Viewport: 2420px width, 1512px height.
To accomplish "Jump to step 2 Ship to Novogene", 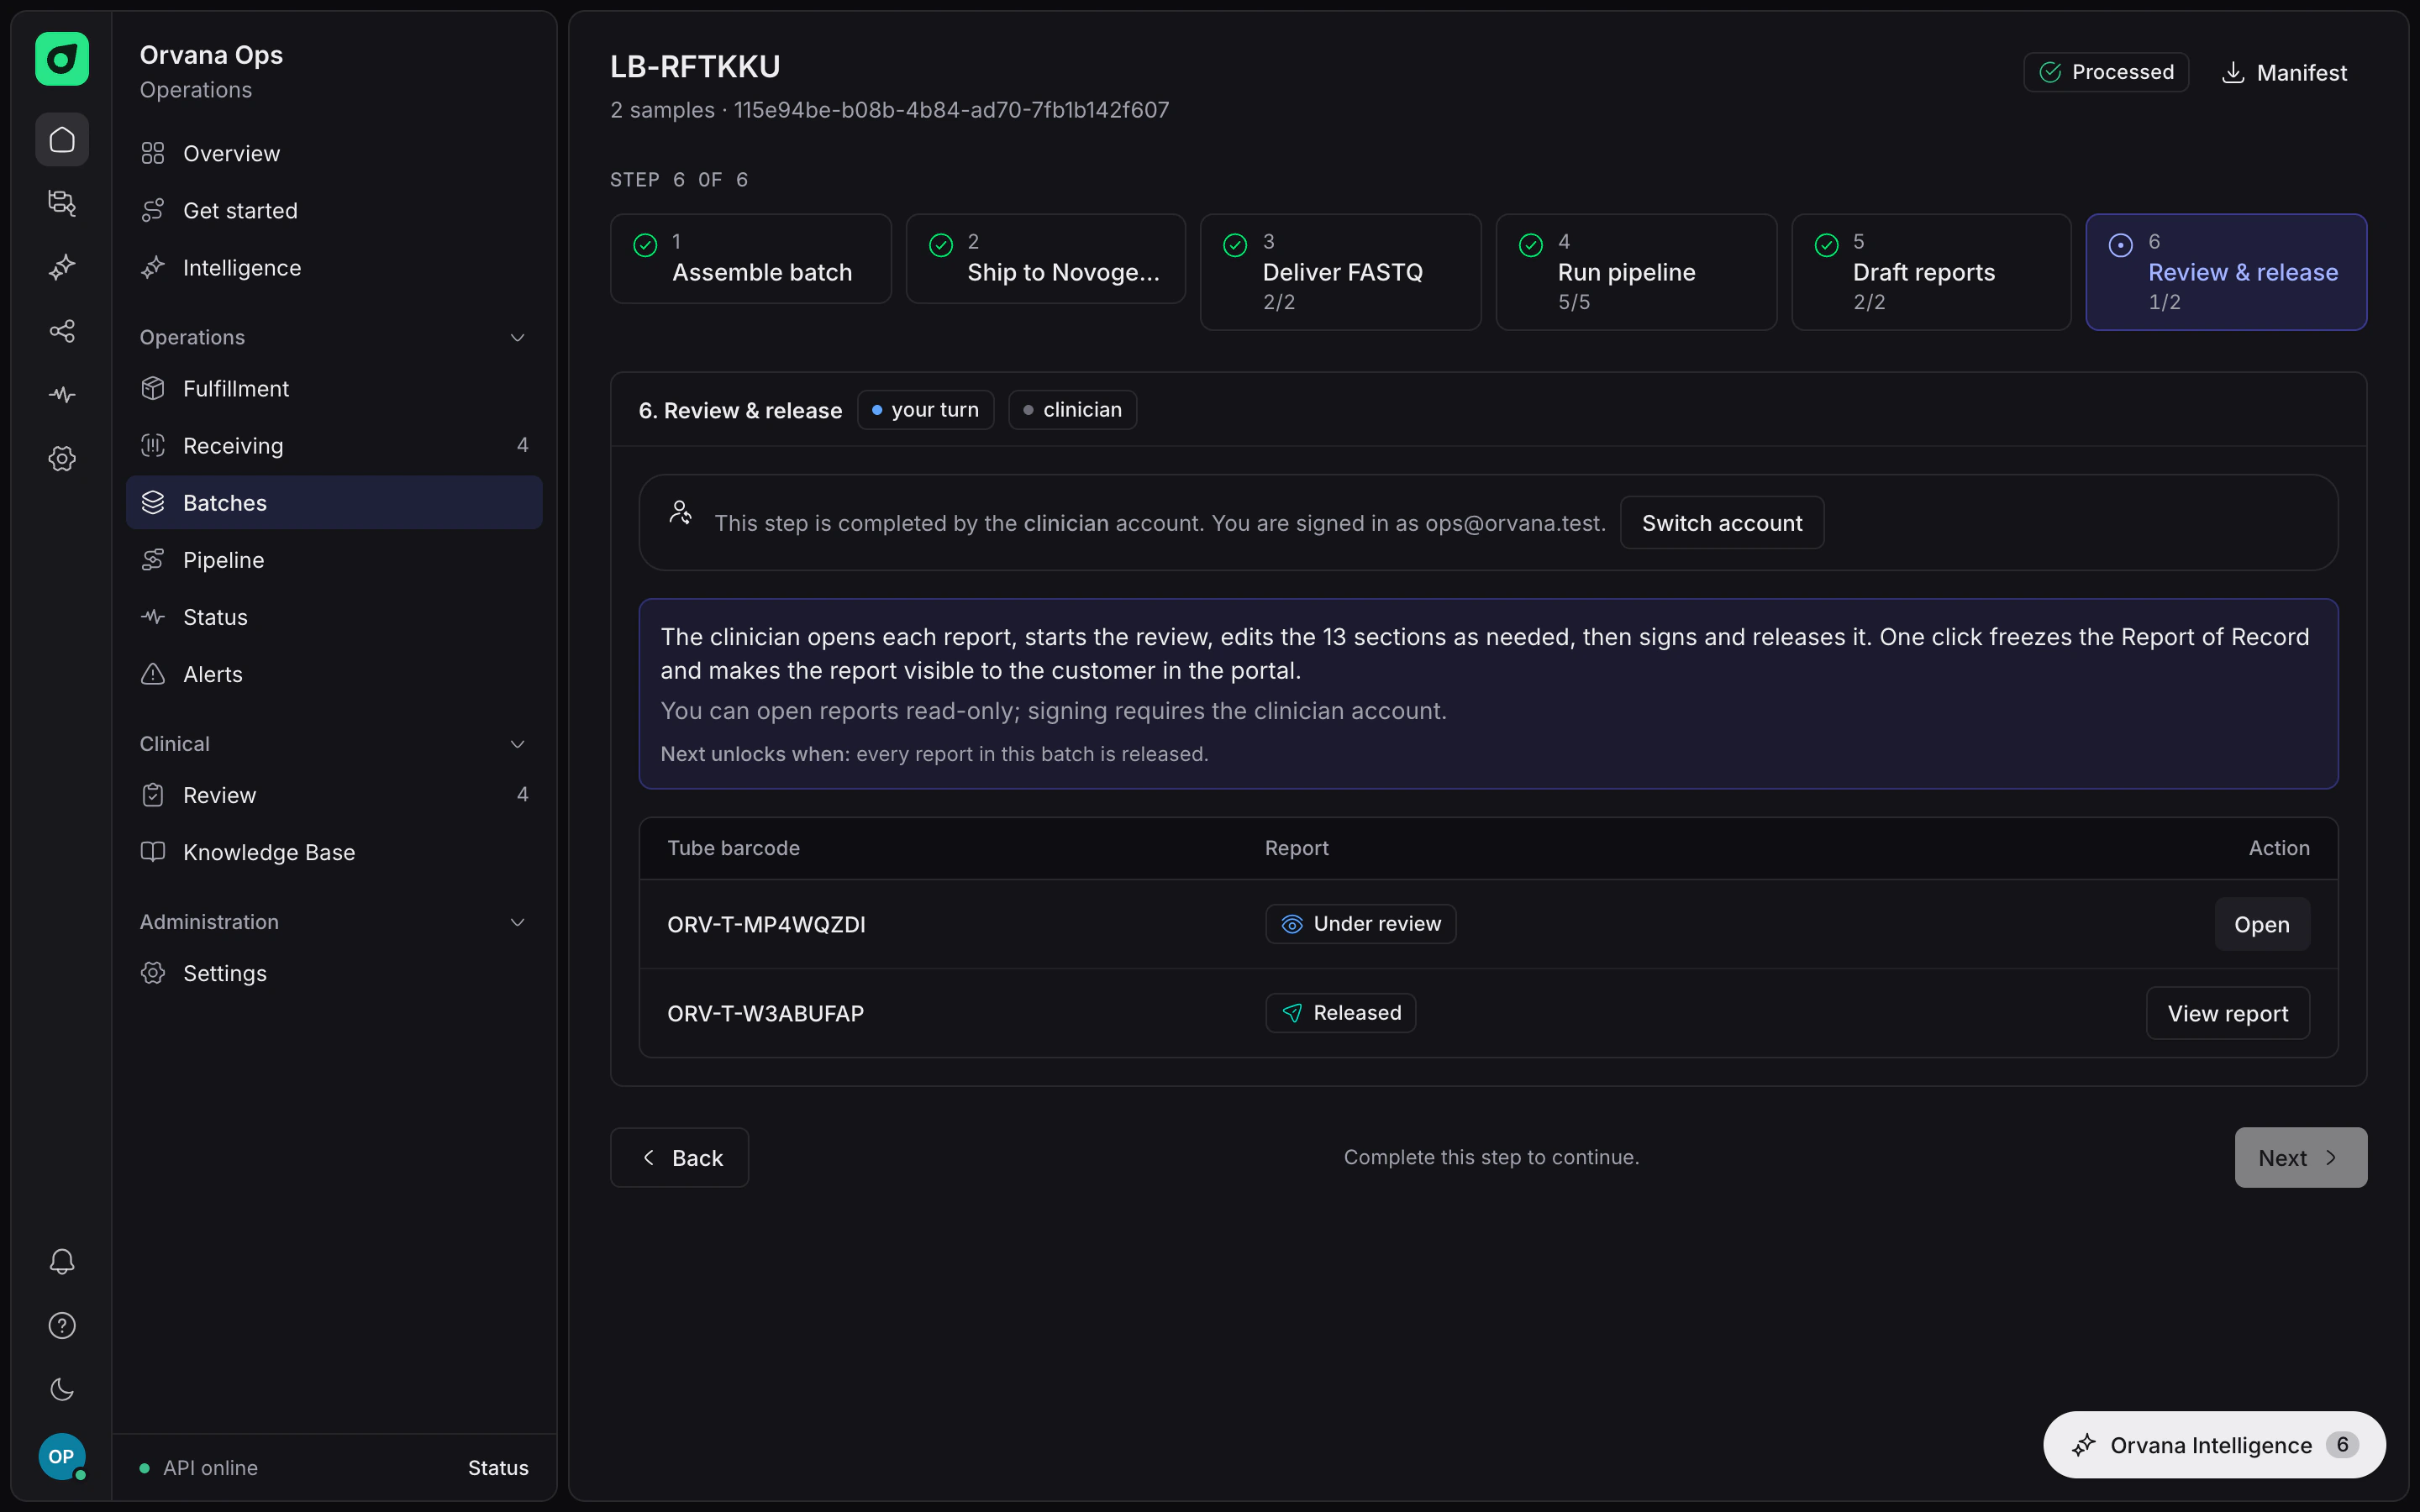I will 1045,259.
